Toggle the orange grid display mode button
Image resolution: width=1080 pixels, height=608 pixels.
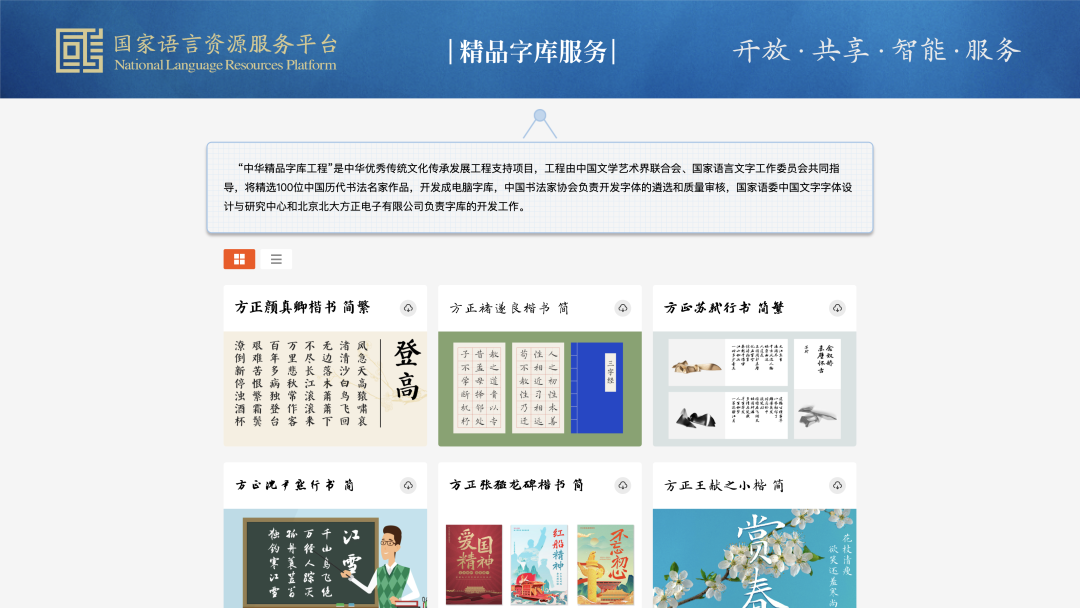(239, 258)
